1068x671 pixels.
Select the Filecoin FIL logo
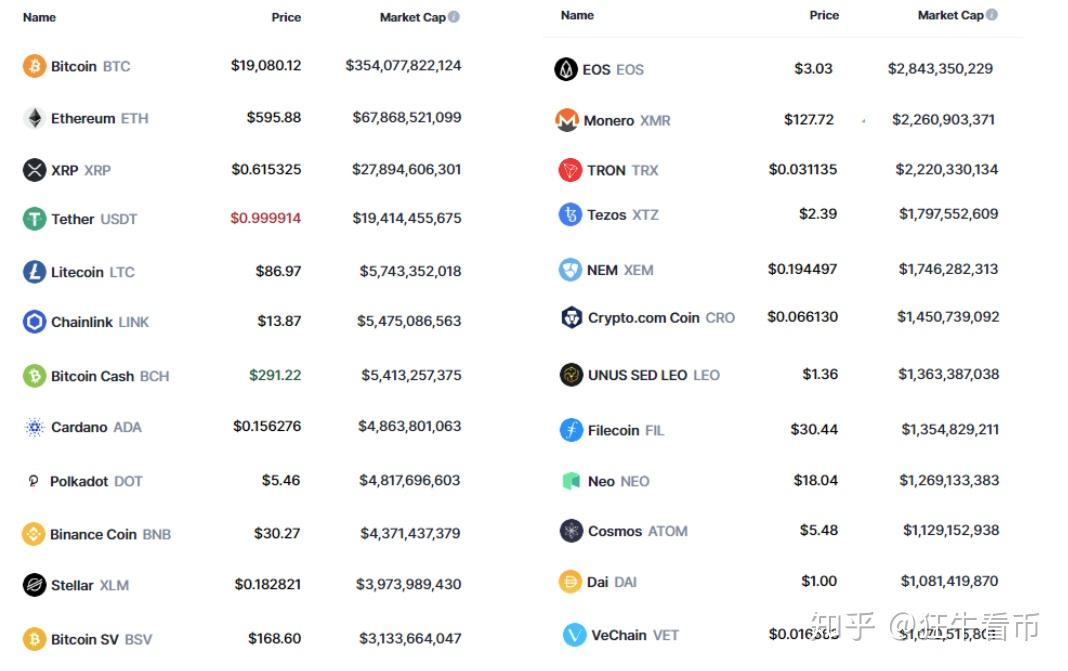569,430
